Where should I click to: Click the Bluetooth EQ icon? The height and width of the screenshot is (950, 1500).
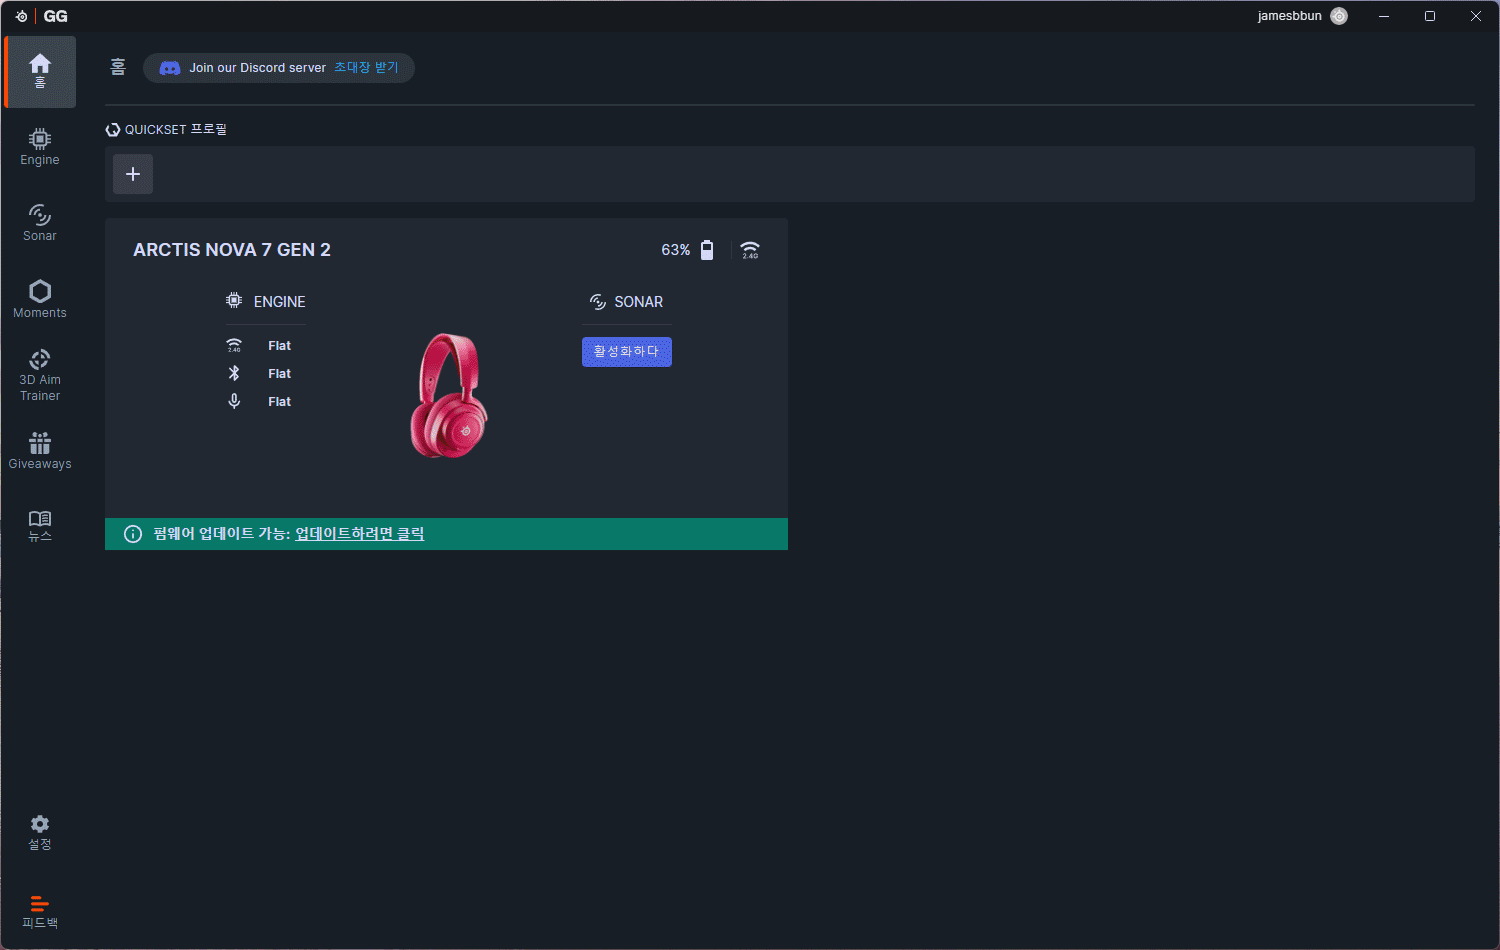[x=234, y=373]
